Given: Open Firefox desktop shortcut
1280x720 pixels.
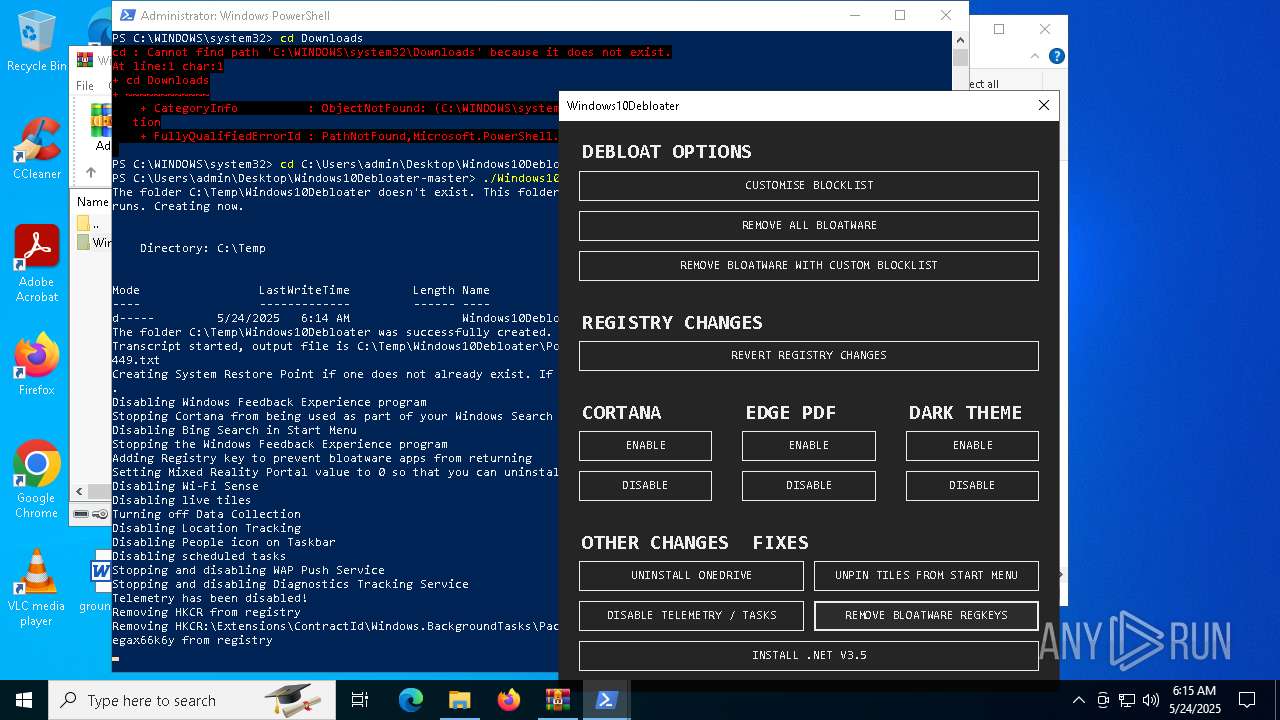Looking at the screenshot, I should pos(37,364).
